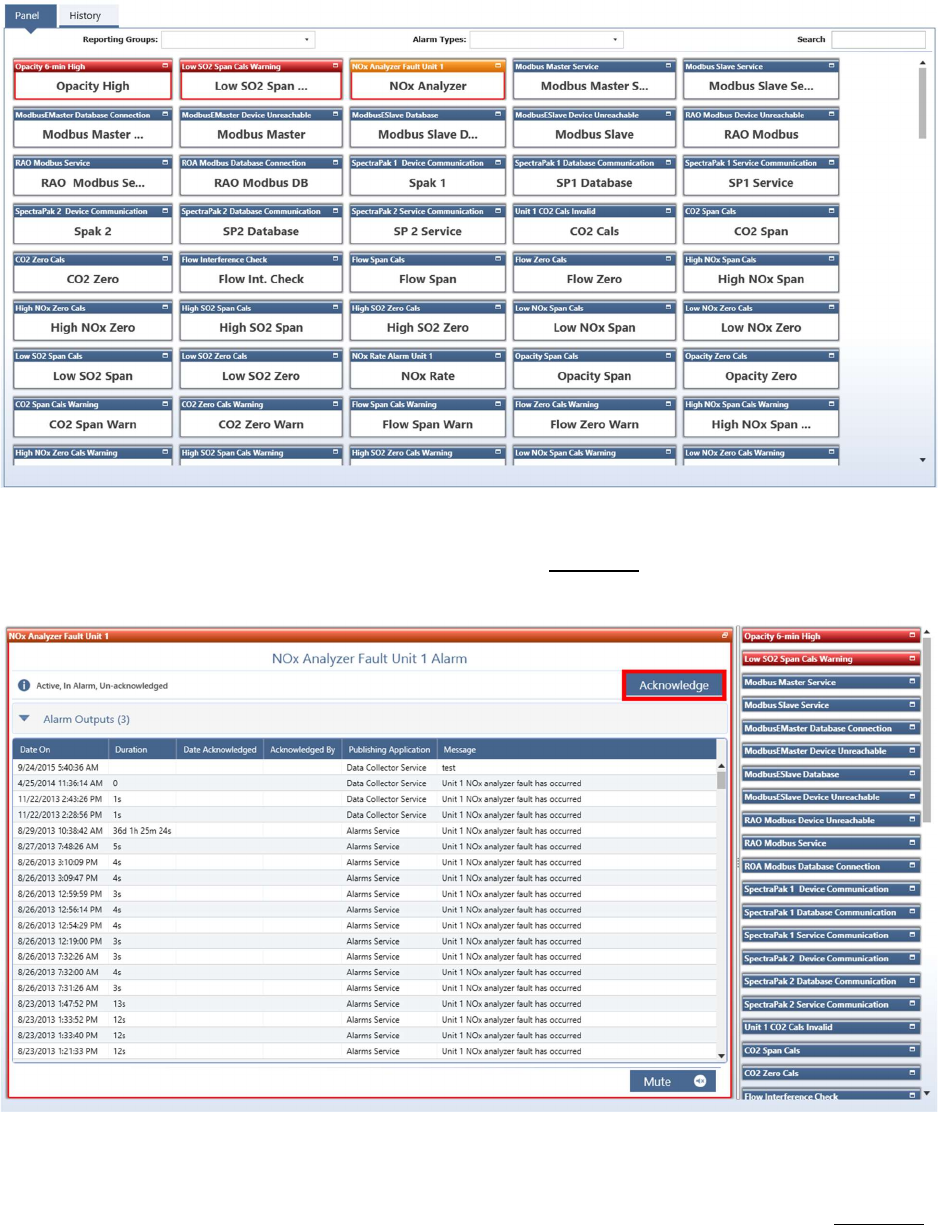Click minimize icon on RAO Modbus Device Unreachable tile
Image resolution: width=938 pixels, height=1225 pixels.
coord(832,115)
